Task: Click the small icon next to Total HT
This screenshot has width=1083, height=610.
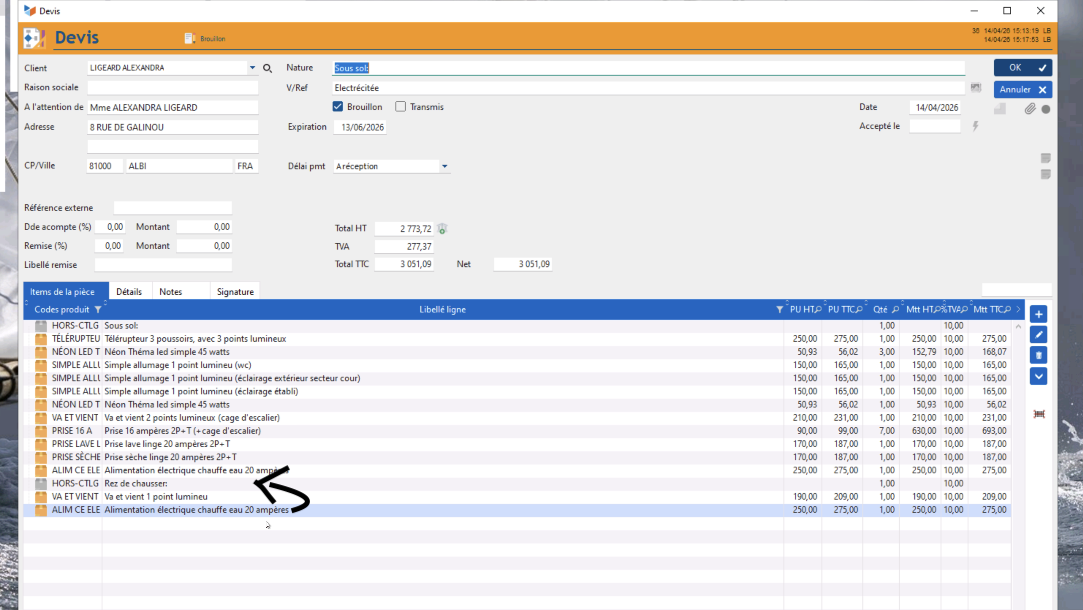Action: (x=442, y=229)
